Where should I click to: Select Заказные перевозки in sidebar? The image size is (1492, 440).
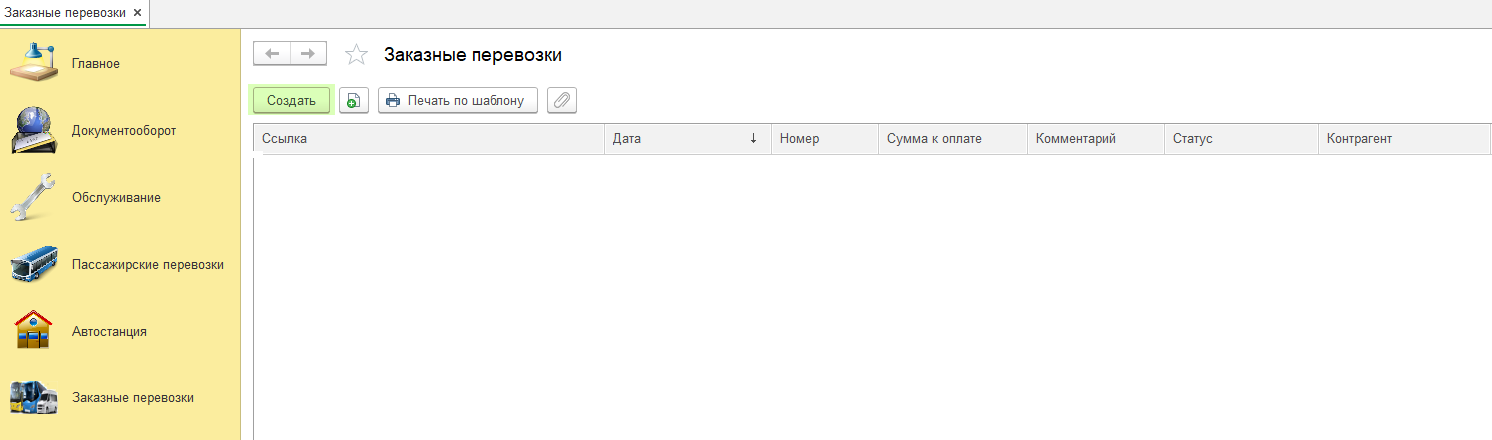coord(132,397)
